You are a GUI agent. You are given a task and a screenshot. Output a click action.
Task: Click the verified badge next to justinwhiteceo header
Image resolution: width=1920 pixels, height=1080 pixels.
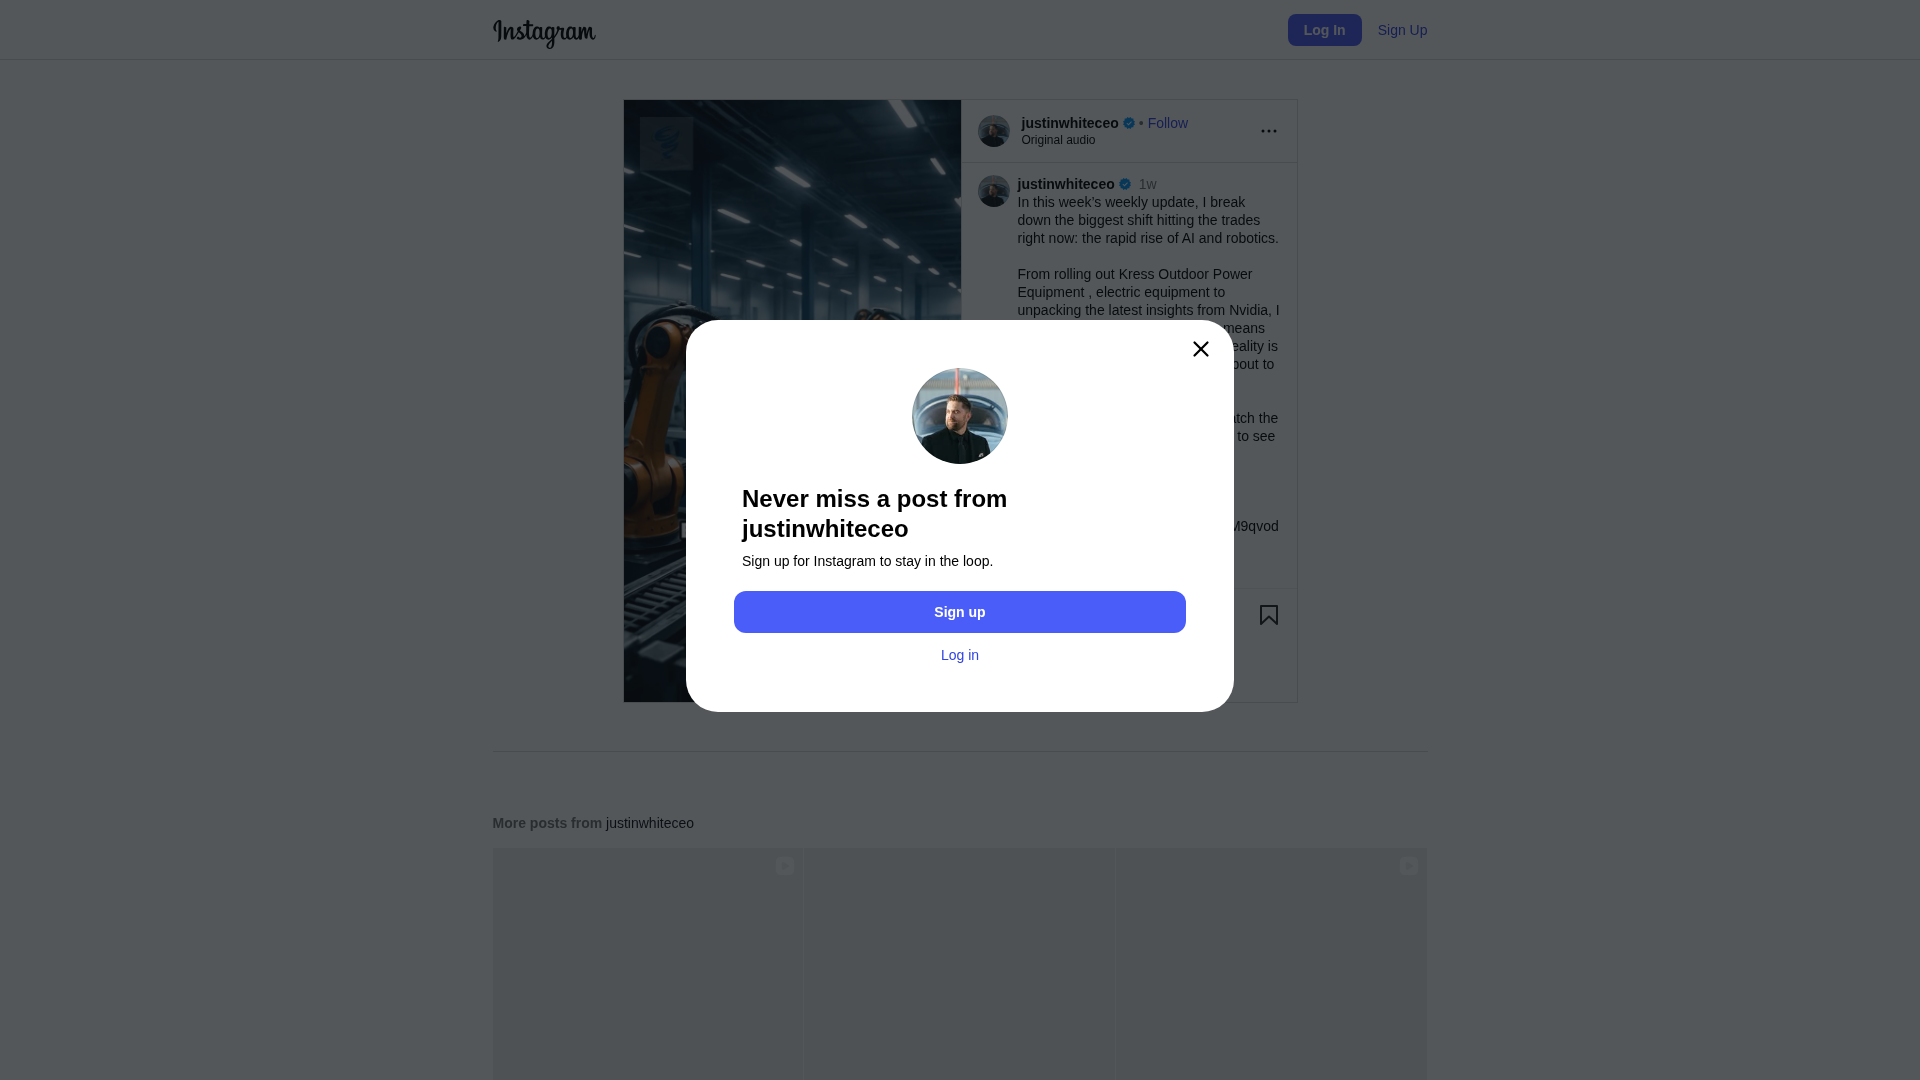[1129, 123]
